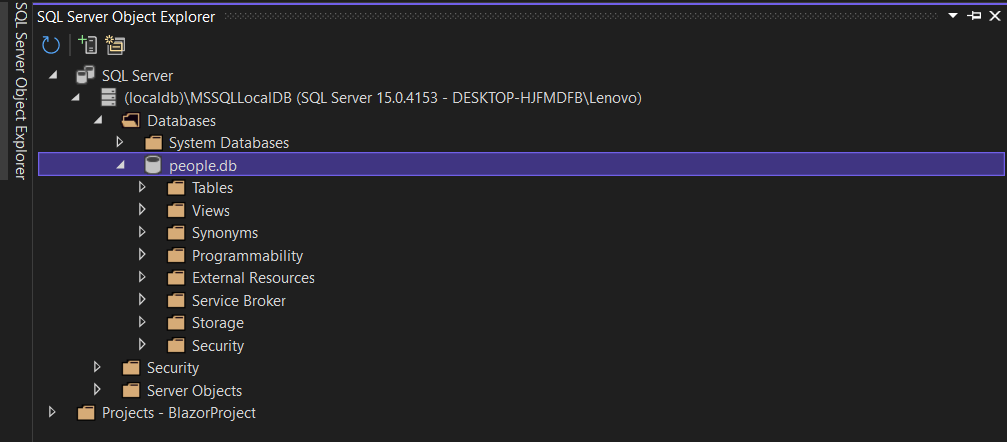Select the Server Objects node
This screenshot has height=442, width=1007.
coord(194,391)
